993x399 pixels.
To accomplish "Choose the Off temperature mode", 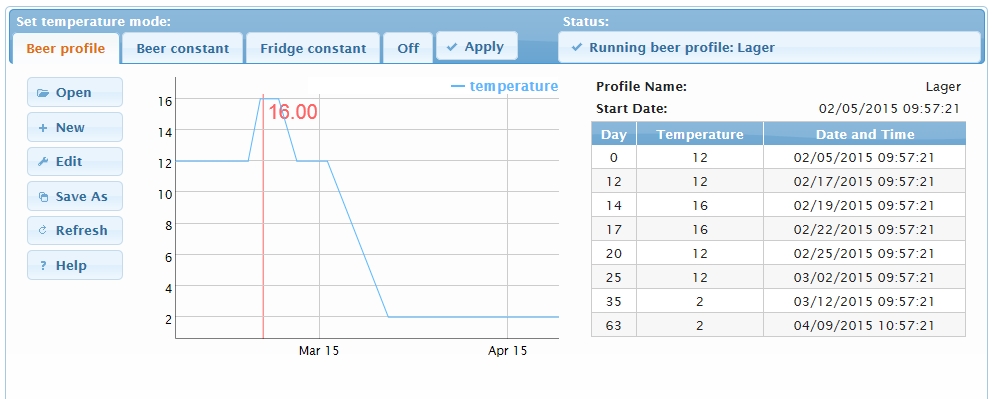I will pyautogui.click(x=408, y=48).
